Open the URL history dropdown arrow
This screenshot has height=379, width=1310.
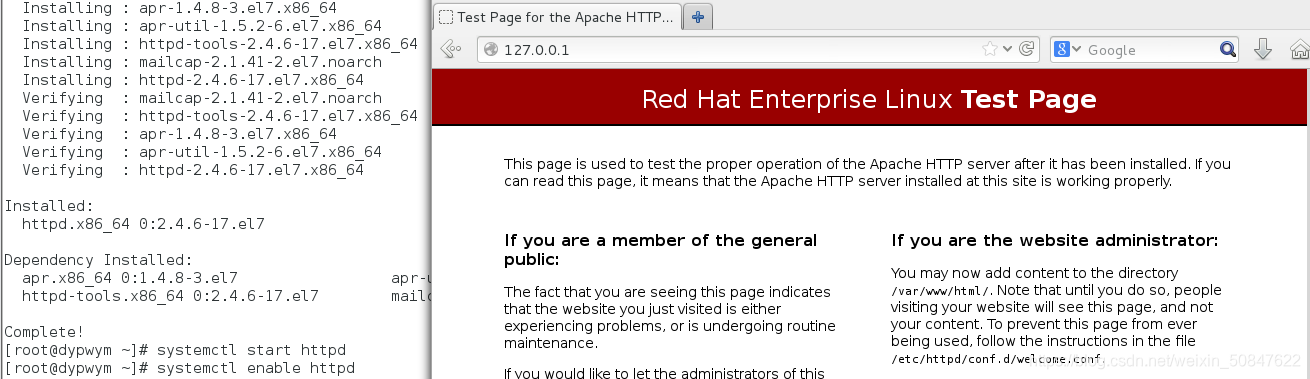1008,49
